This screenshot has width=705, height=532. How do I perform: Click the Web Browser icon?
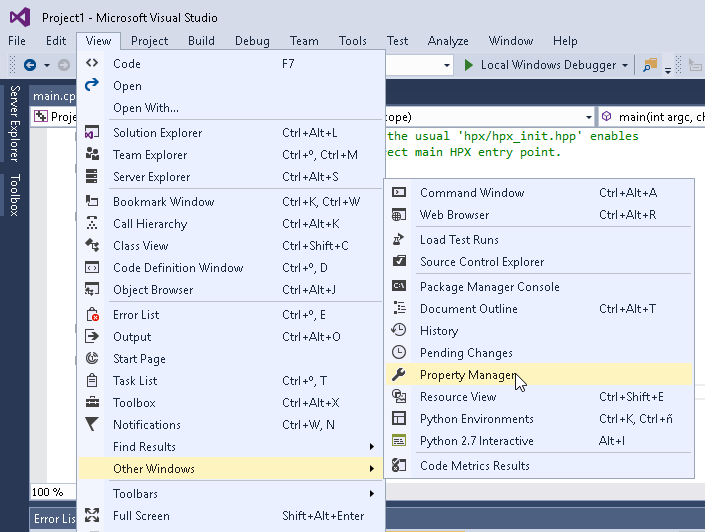(x=399, y=215)
